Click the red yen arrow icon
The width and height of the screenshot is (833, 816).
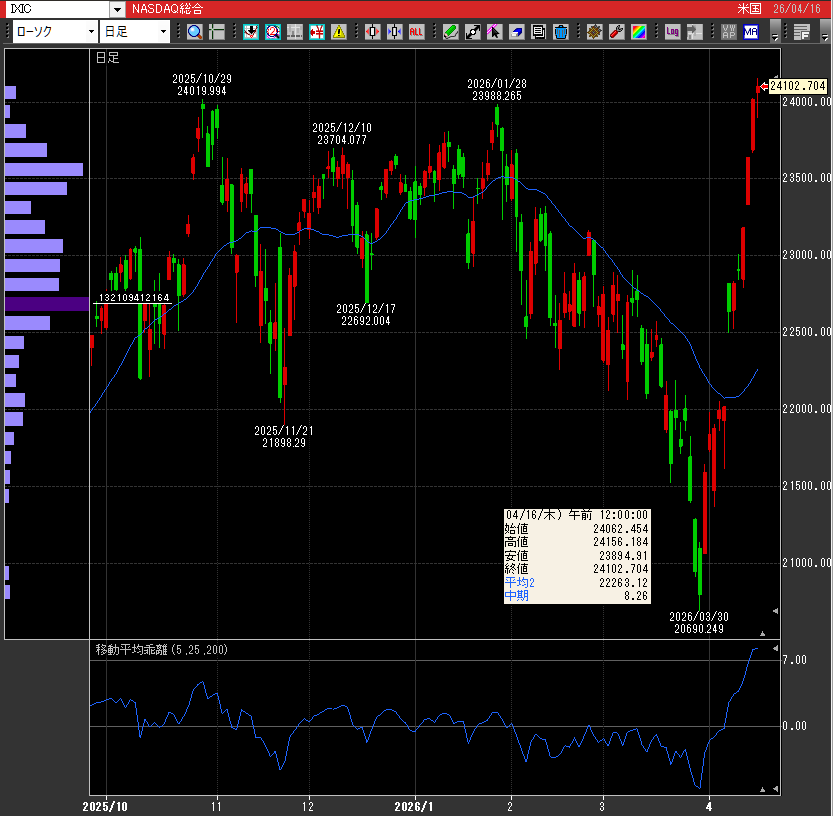click(317, 32)
